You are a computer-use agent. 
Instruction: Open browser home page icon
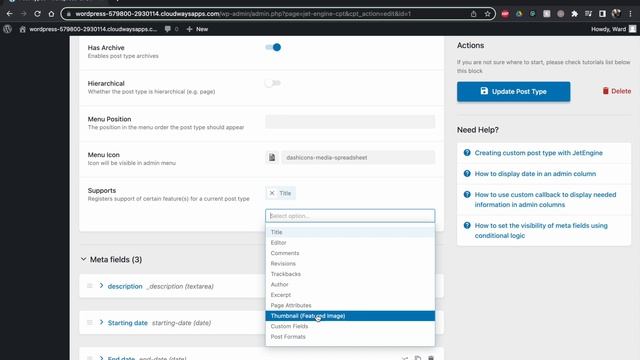click(x=51, y=14)
